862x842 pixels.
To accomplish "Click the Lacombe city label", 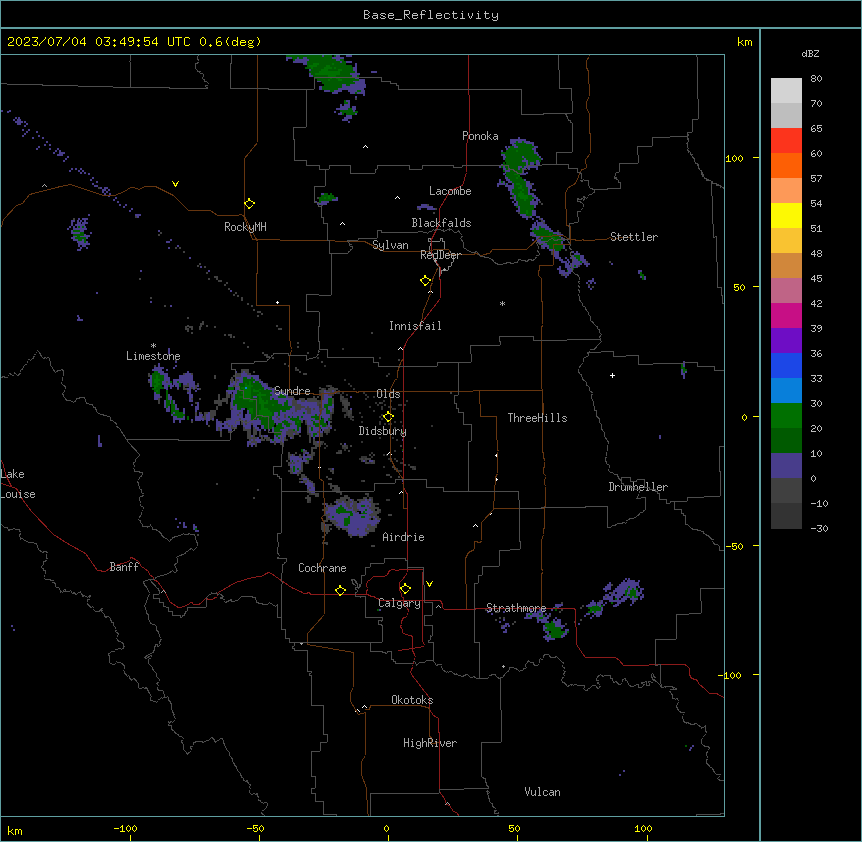I will click(450, 191).
